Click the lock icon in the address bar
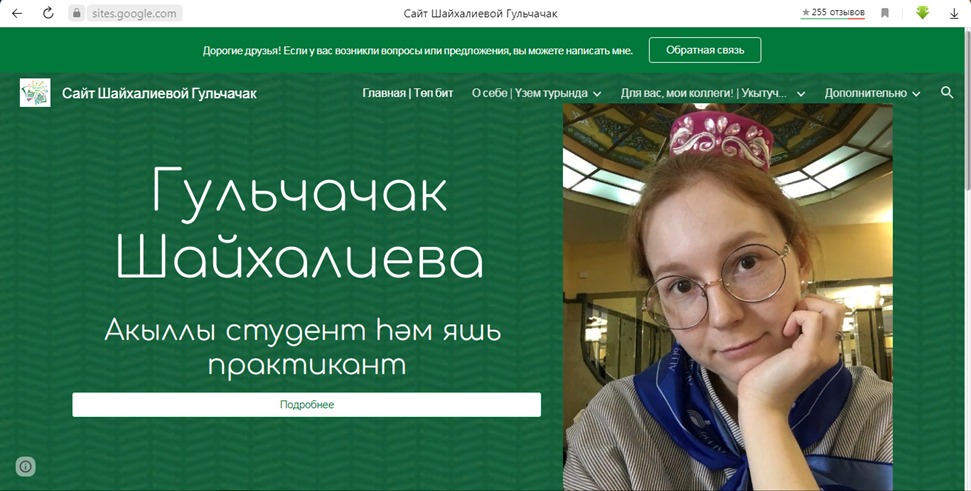 (x=76, y=14)
